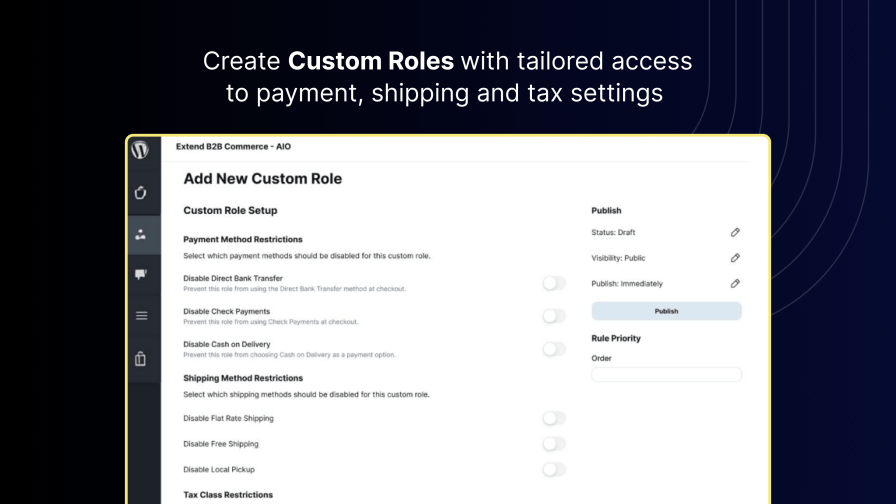Open the clipboard icon in sidebar
Image resolution: width=896 pixels, height=504 pixels.
click(141, 359)
